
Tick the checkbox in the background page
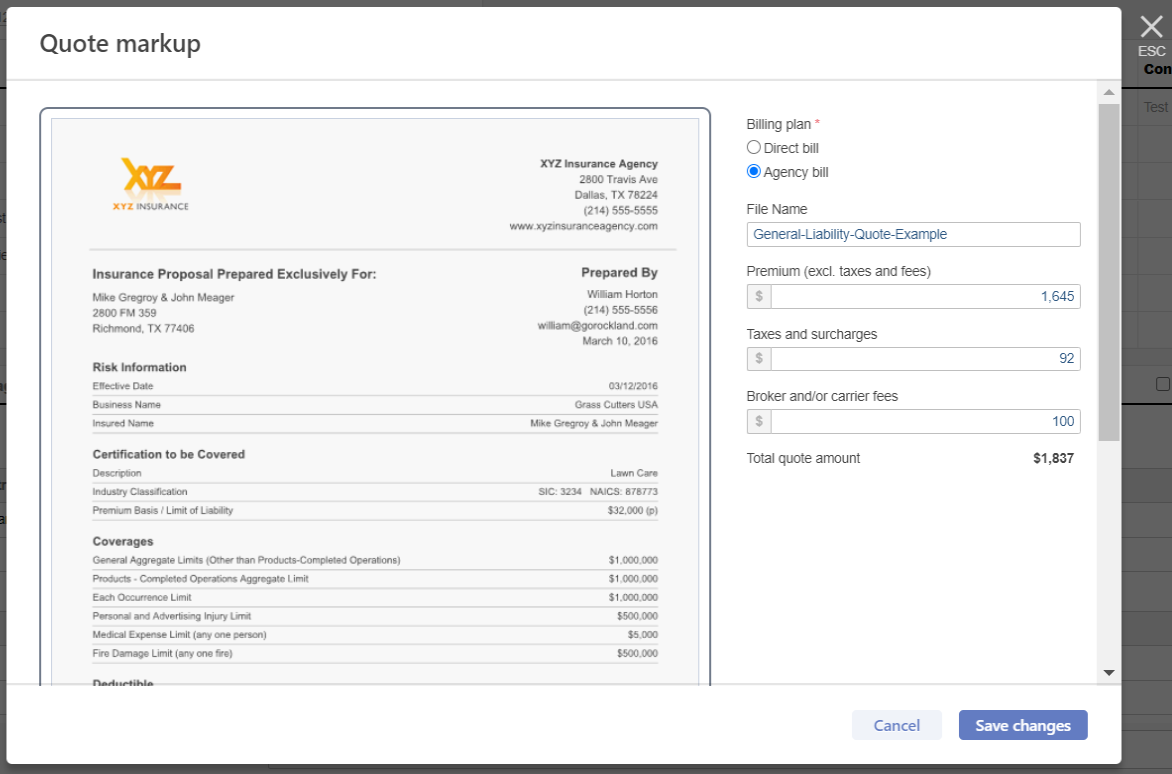pos(1162,384)
